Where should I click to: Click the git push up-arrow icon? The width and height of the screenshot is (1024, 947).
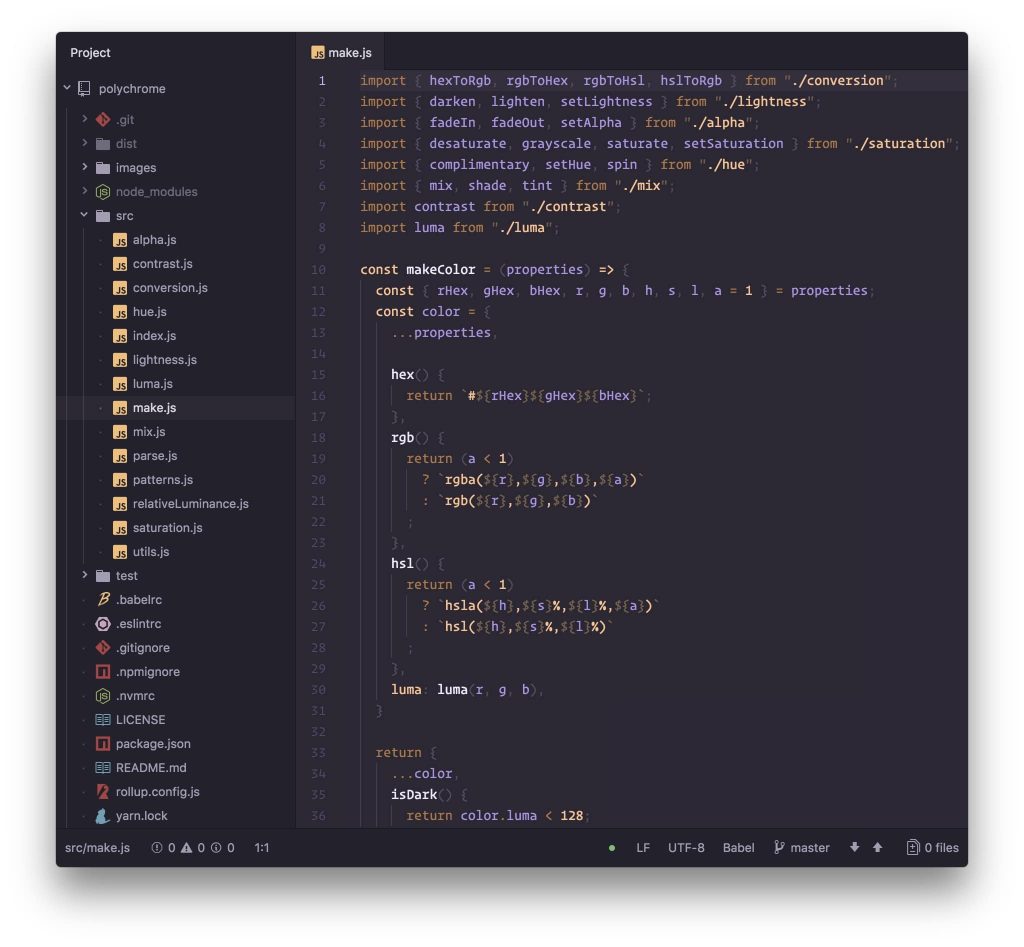click(x=877, y=848)
